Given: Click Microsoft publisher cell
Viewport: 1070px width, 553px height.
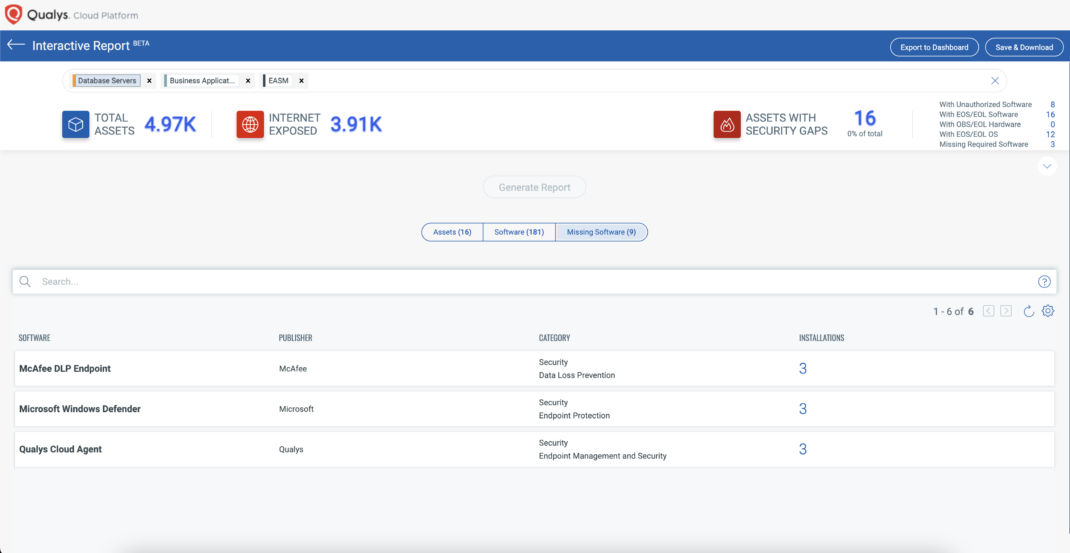Looking at the screenshot, I should [x=296, y=409].
